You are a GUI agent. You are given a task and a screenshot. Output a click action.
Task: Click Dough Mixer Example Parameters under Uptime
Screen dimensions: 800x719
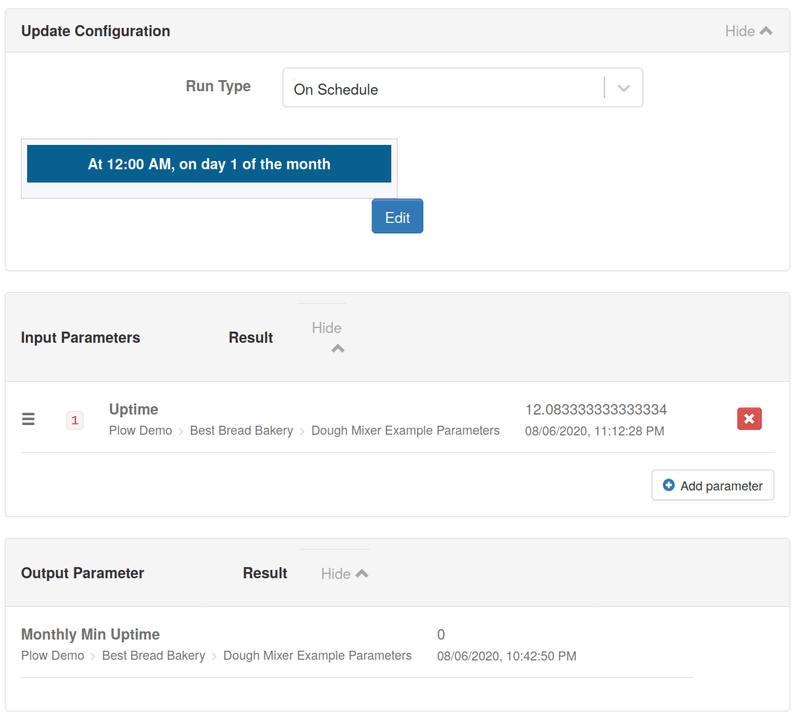tap(405, 431)
